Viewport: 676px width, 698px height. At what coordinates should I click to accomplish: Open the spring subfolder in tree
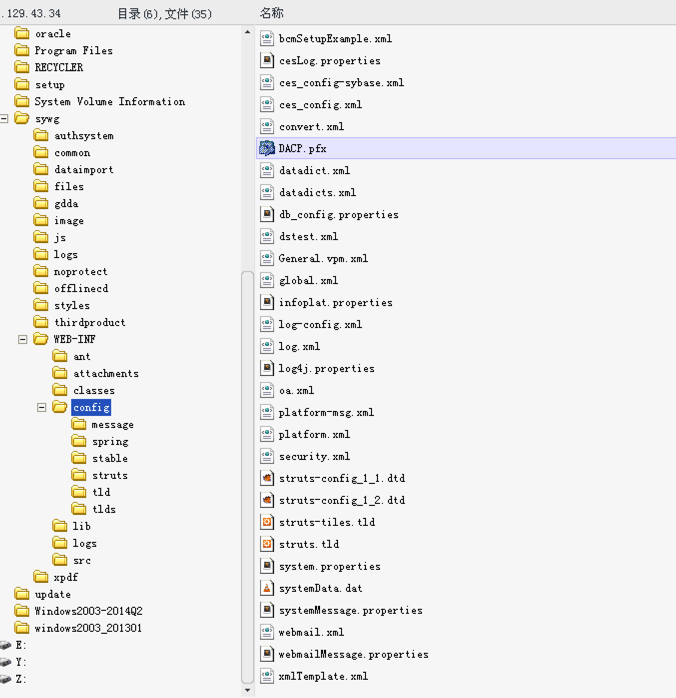tap(110, 442)
